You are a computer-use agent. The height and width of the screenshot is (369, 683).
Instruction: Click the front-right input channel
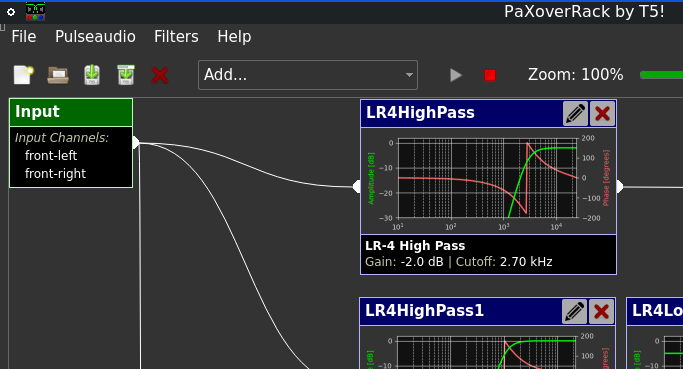pos(55,174)
